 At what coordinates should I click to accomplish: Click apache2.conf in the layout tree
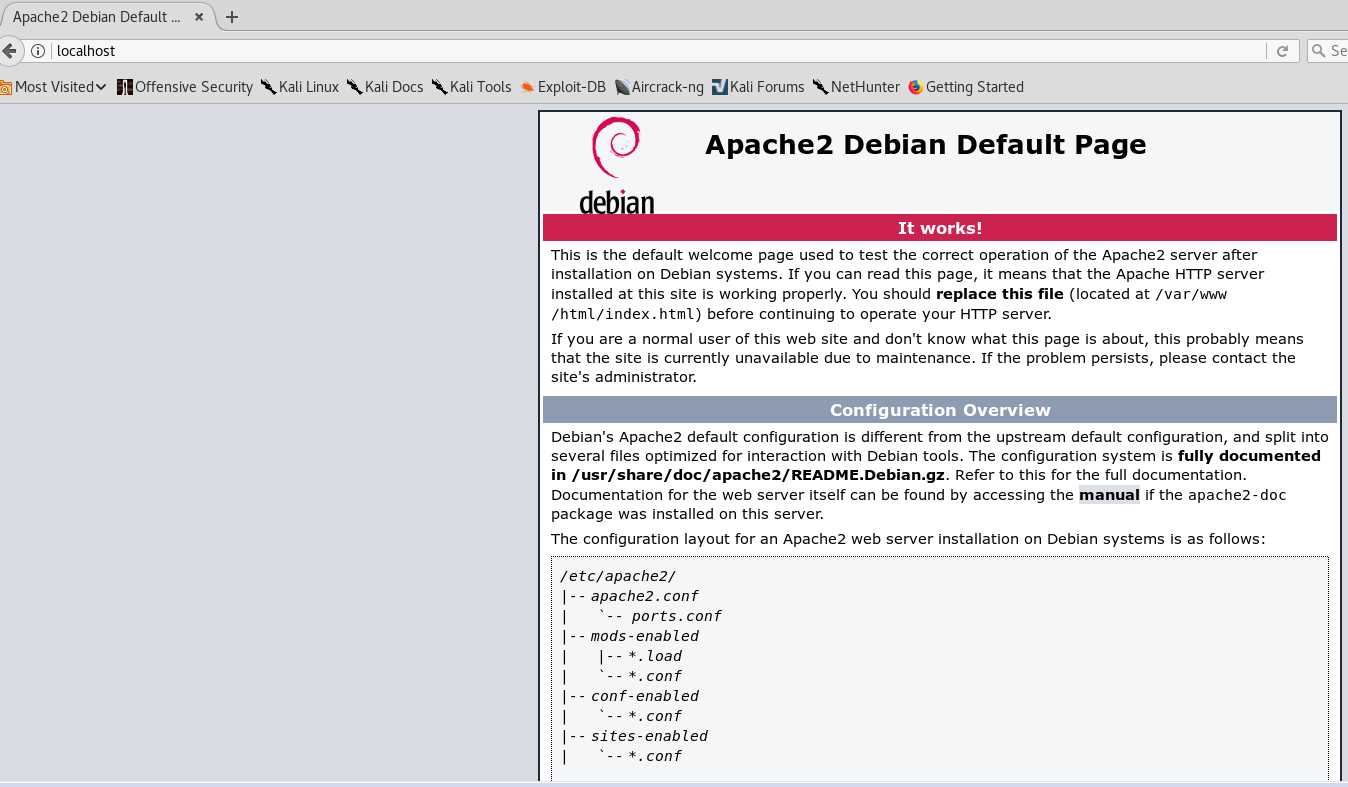(644, 596)
